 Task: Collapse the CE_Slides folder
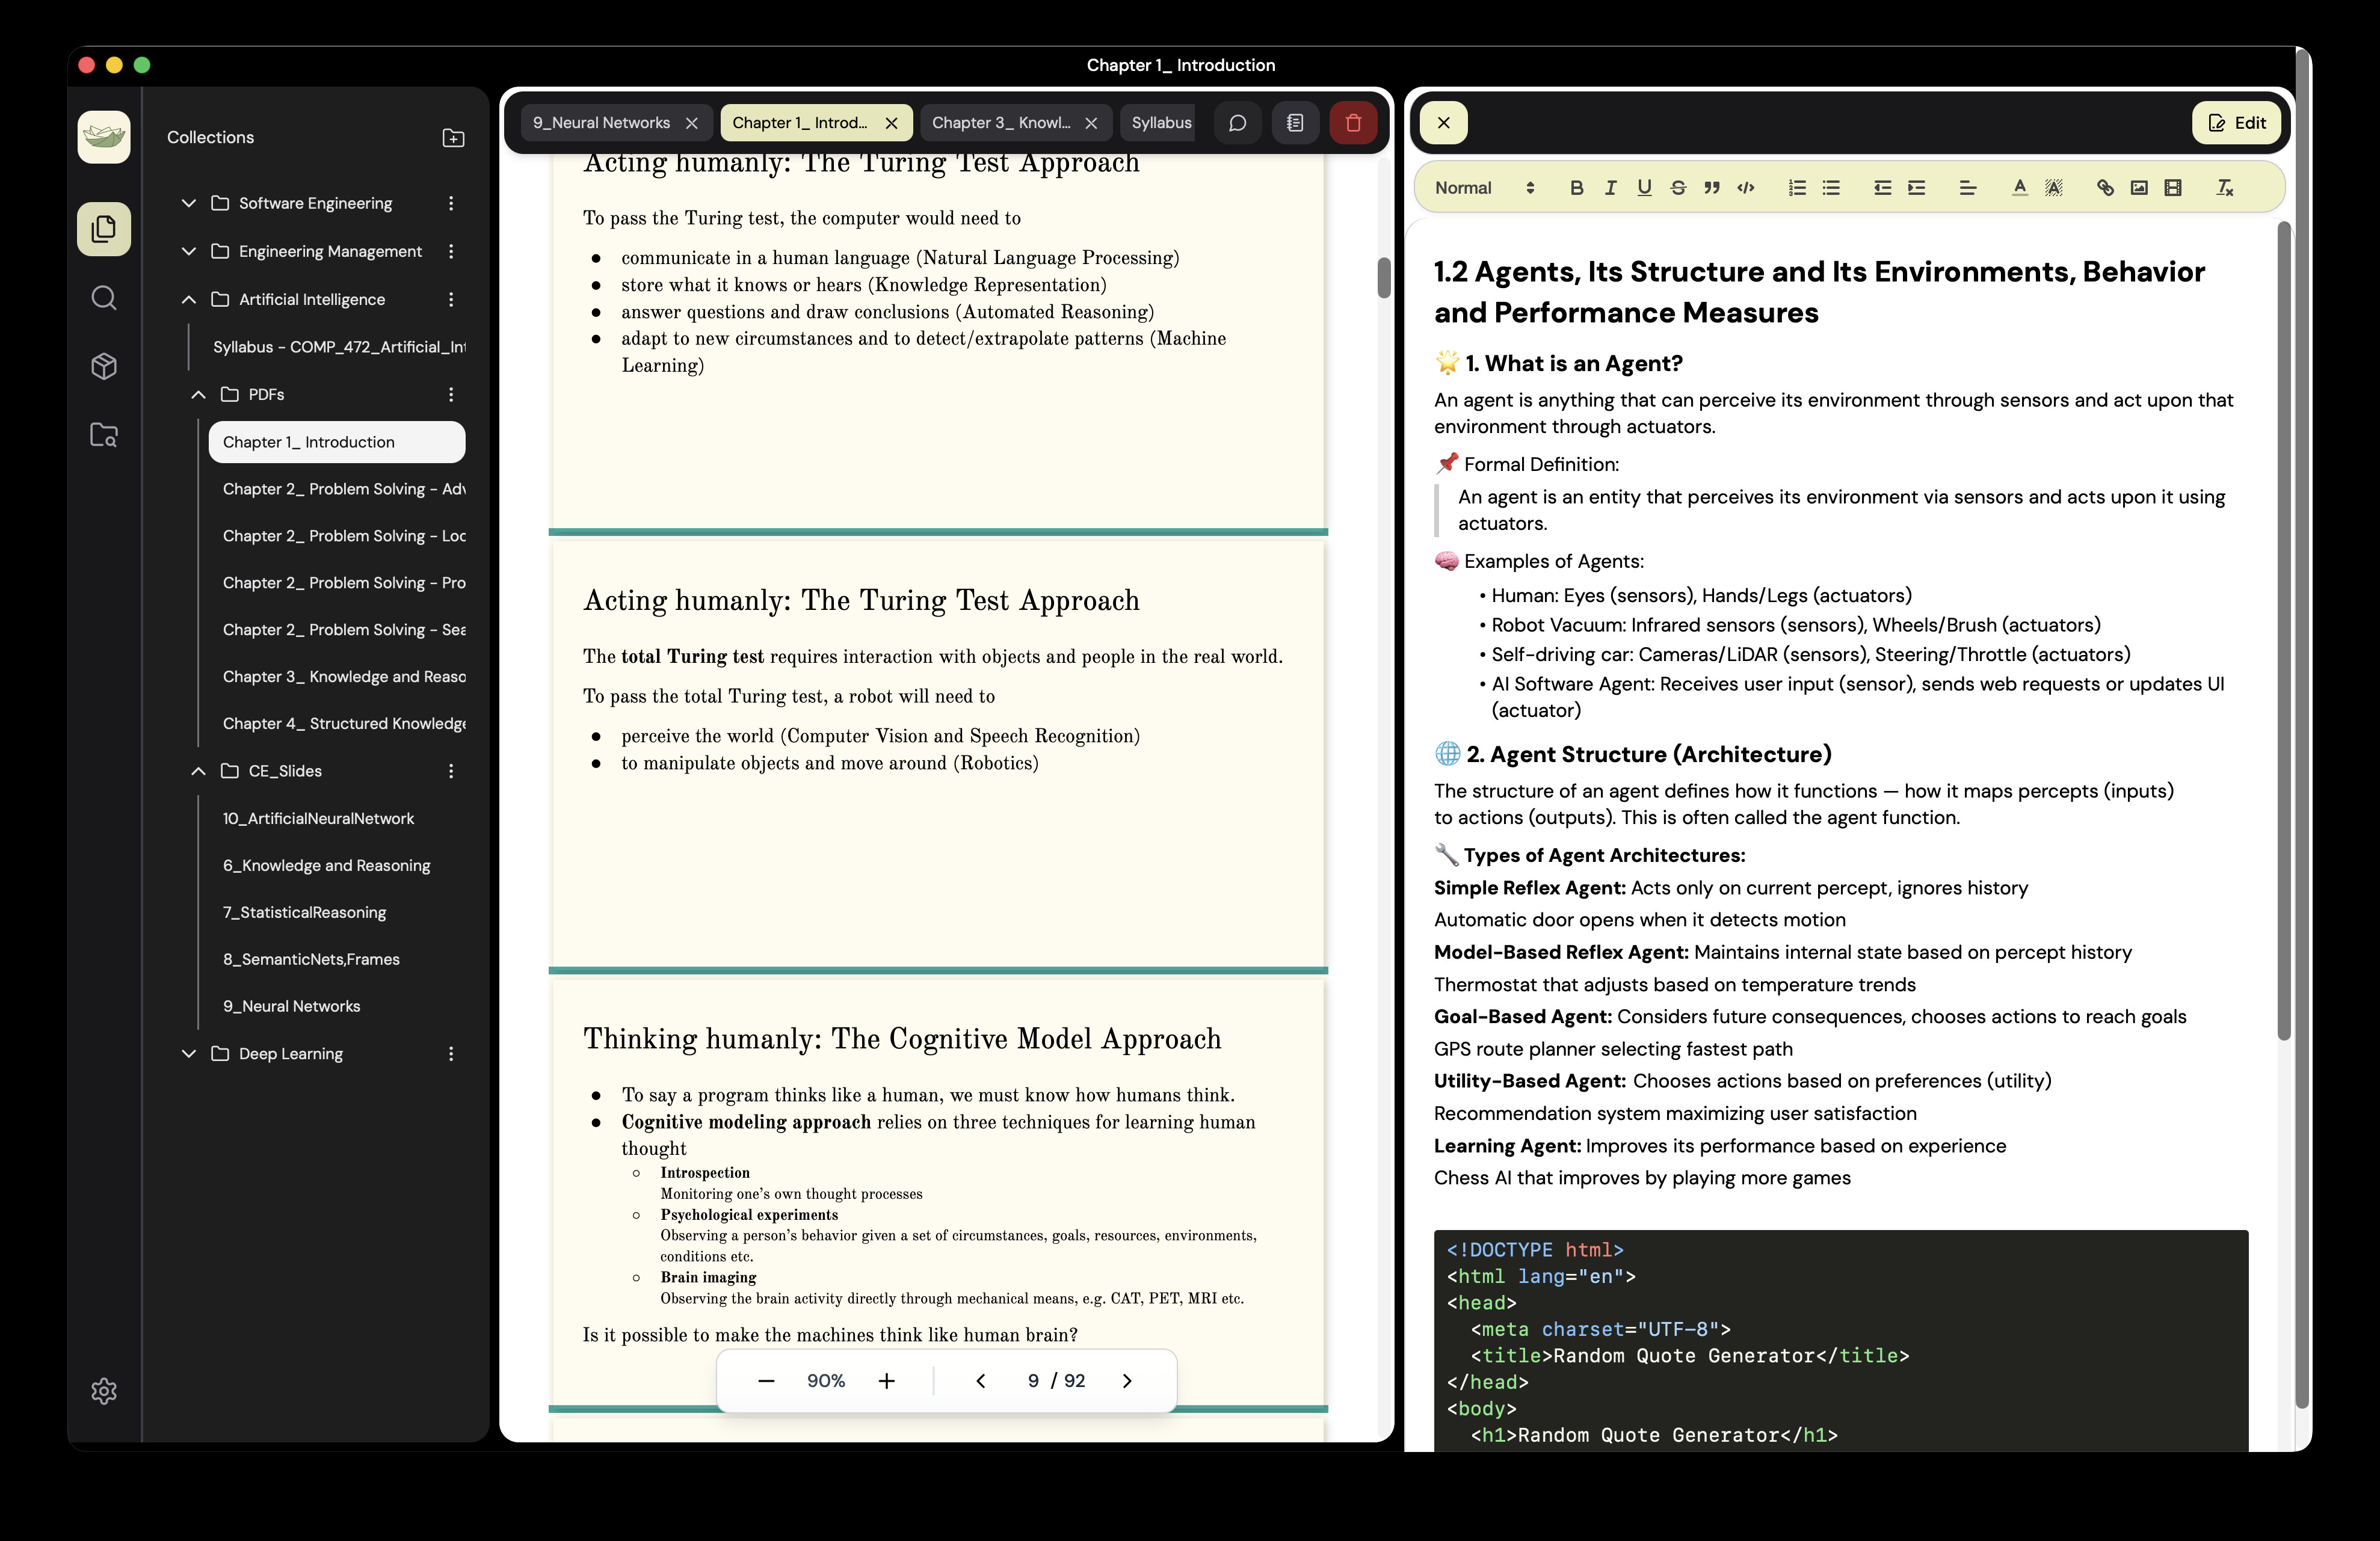coord(198,771)
